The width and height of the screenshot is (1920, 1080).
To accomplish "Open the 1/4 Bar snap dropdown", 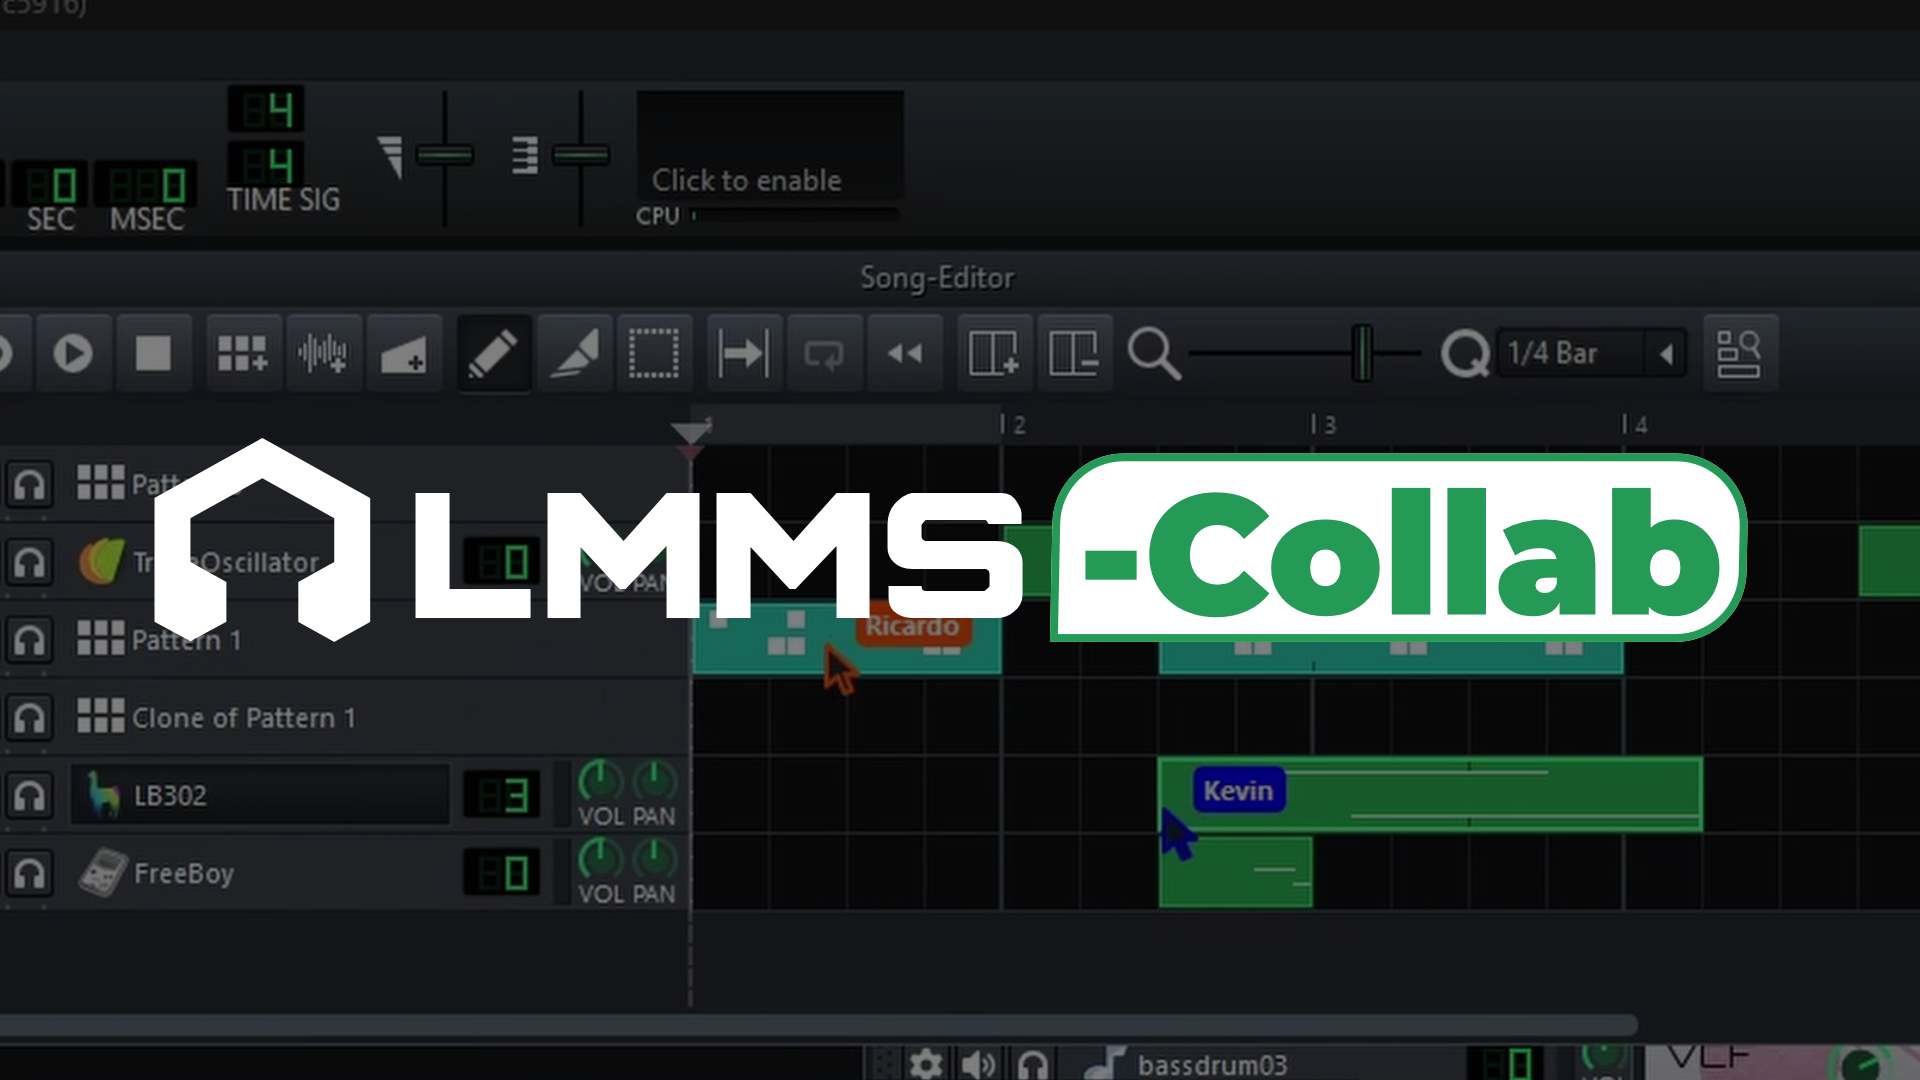I will 1591,353.
